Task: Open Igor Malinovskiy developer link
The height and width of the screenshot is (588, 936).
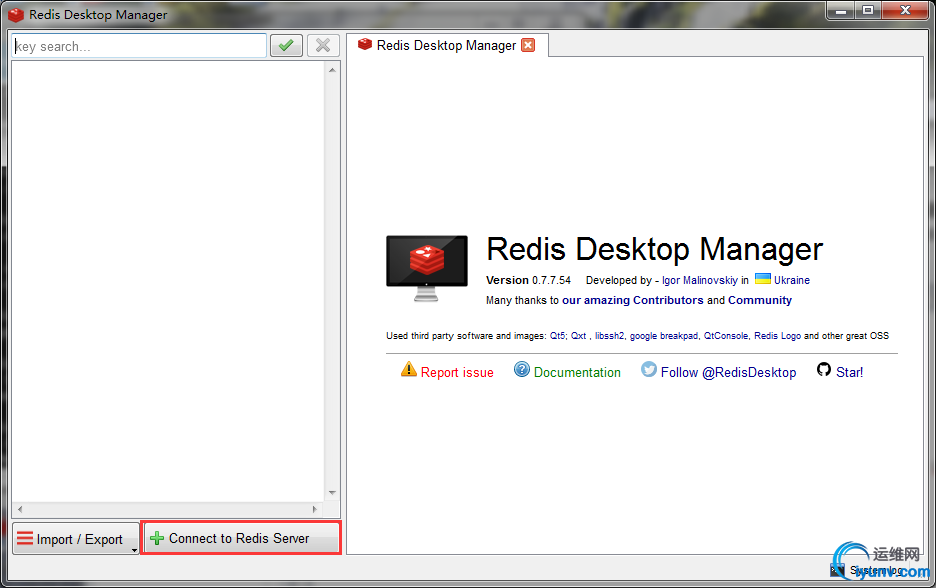Action: tap(700, 280)
